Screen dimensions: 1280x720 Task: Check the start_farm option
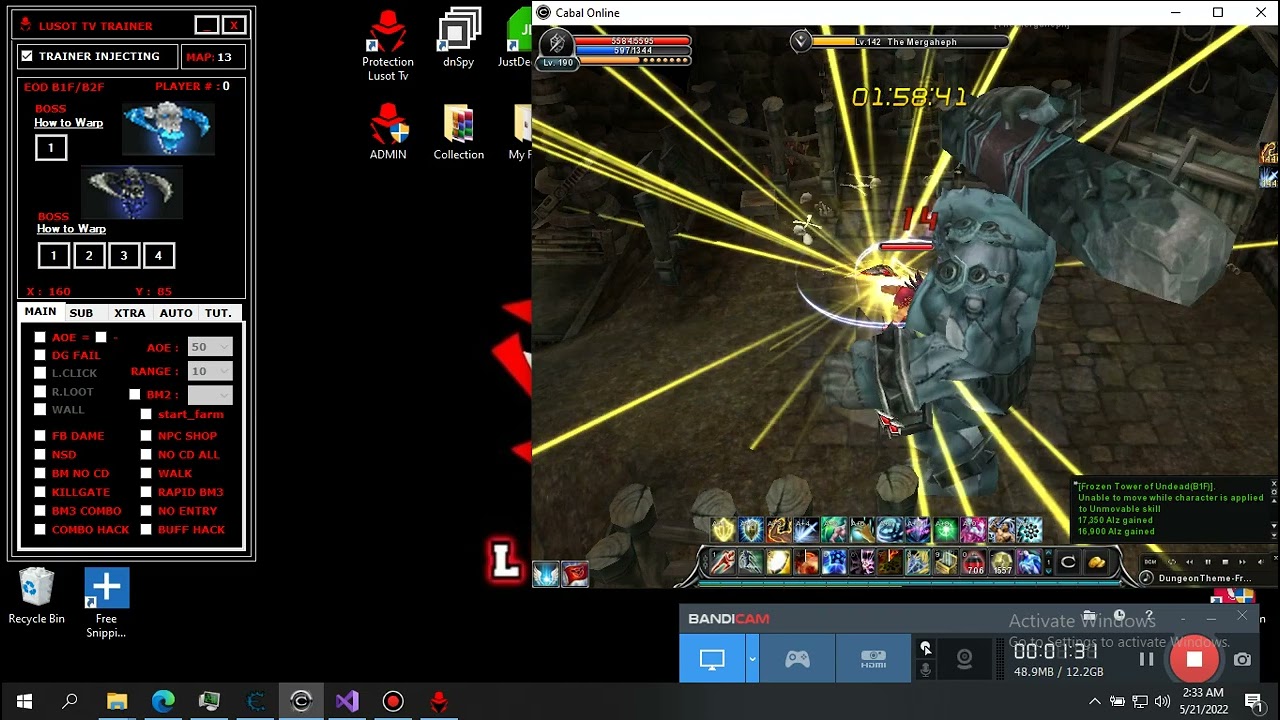coord(146,414)
